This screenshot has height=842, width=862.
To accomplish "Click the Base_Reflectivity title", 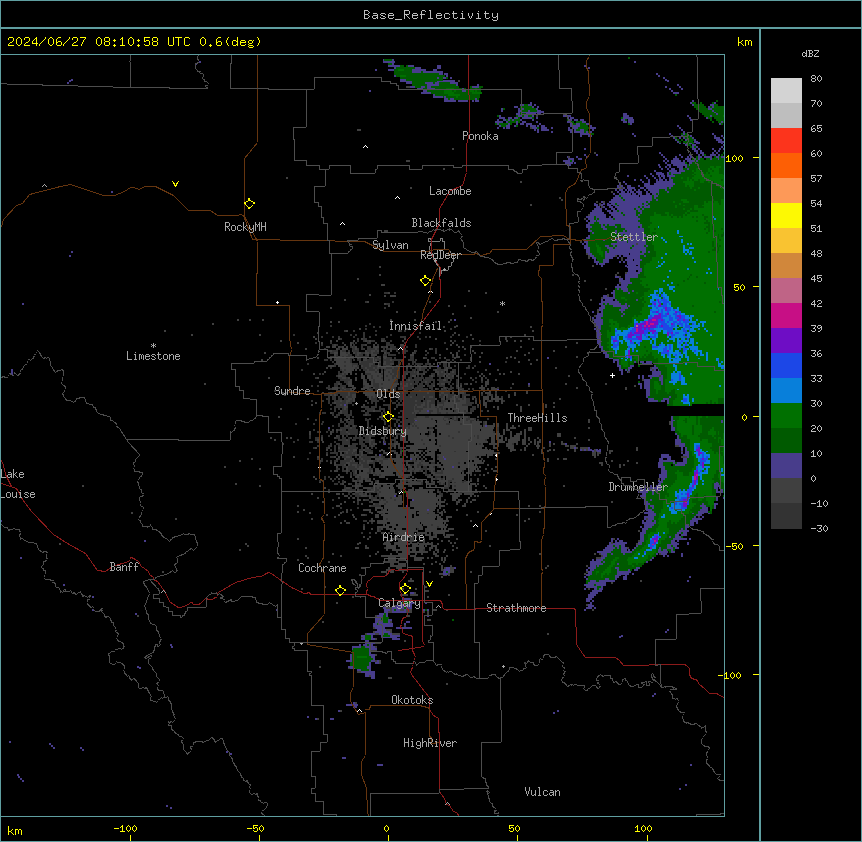I will pyautogui.click(x=431, y=15).
